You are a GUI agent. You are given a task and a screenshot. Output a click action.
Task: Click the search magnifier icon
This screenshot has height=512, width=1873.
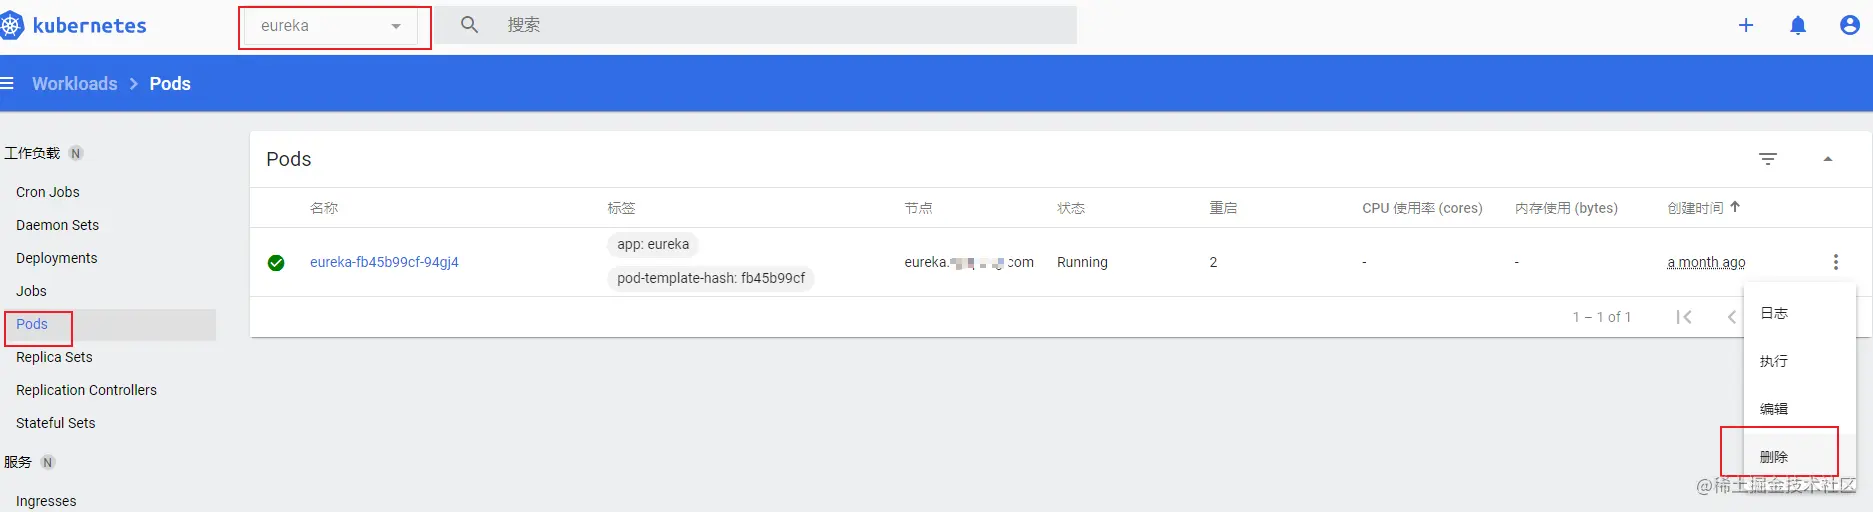[469, 25]
